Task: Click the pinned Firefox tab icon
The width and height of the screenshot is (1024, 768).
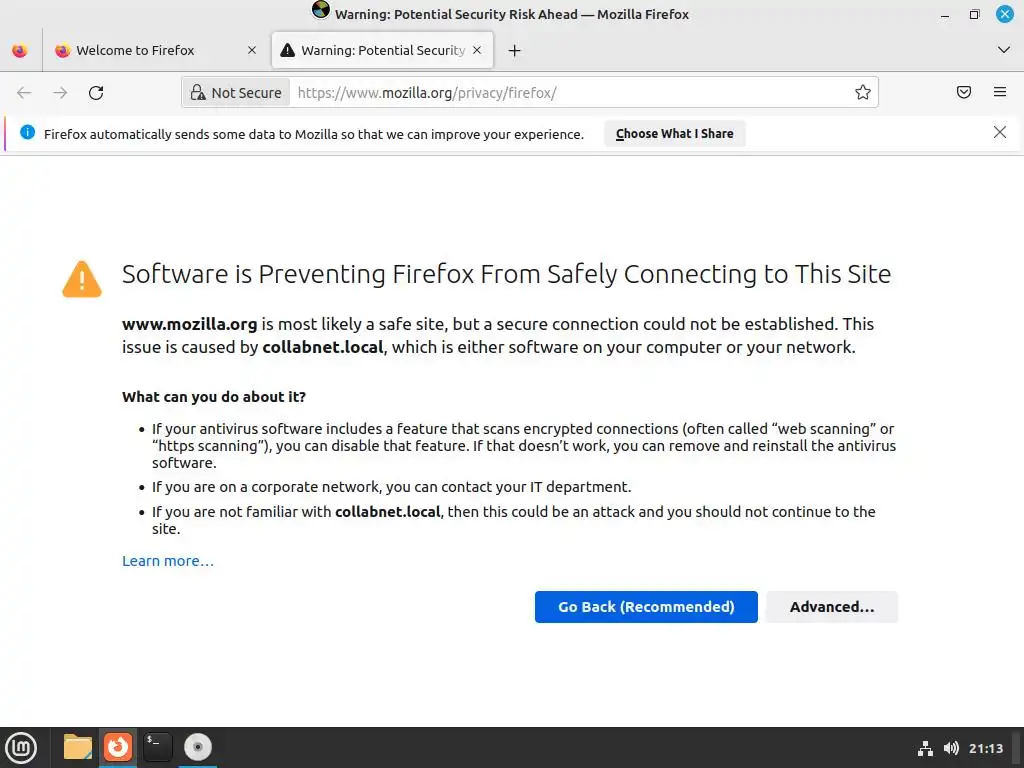Action: point(20,51)
